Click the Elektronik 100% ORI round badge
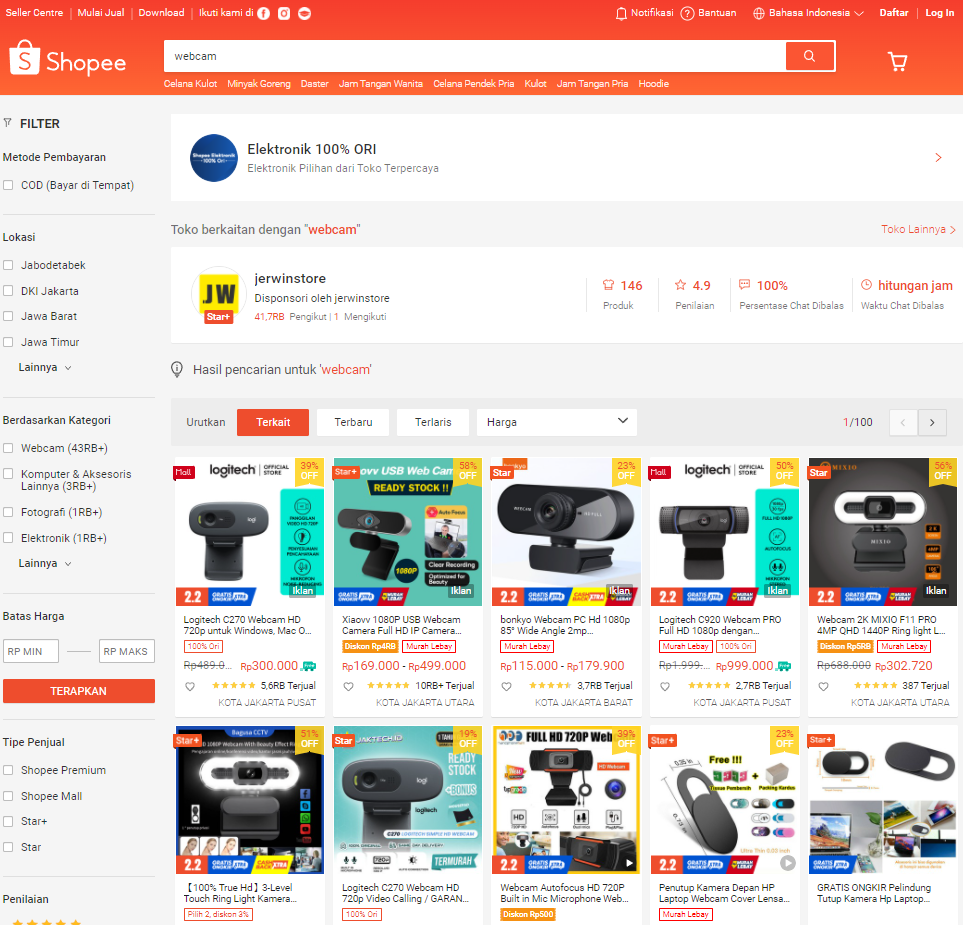The width and height of the screenshot is (963, 925). point(214,158)
